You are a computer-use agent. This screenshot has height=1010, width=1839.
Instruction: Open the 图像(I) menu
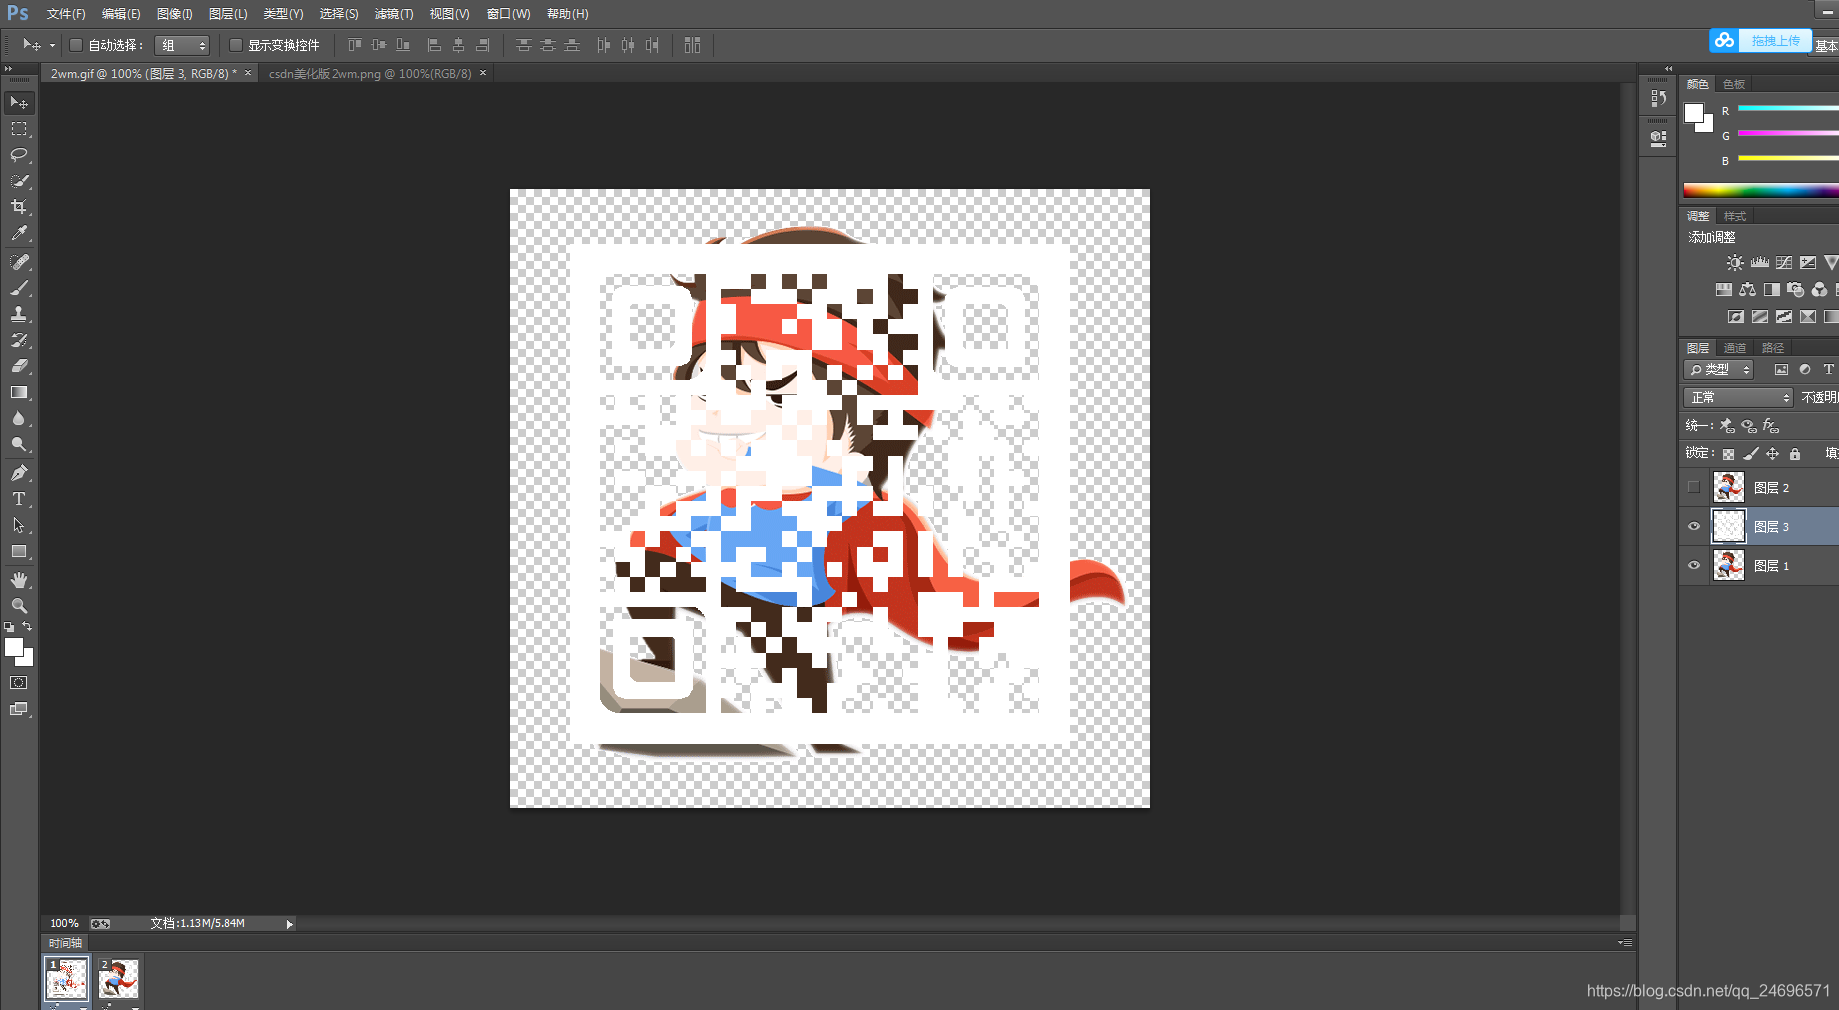coord(175,14)
